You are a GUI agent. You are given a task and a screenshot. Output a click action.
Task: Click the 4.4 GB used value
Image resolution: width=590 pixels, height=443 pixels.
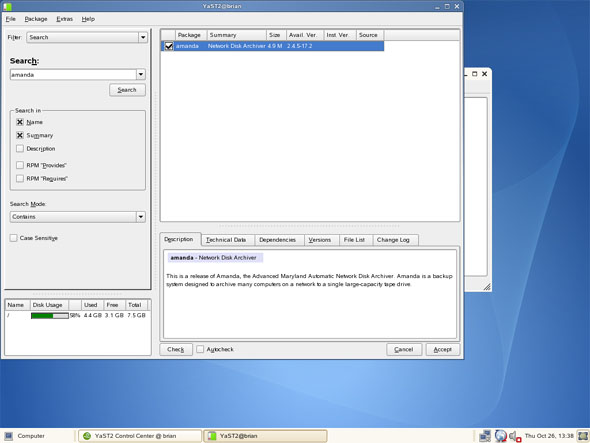pyautogui.click(x=93, y=315)
